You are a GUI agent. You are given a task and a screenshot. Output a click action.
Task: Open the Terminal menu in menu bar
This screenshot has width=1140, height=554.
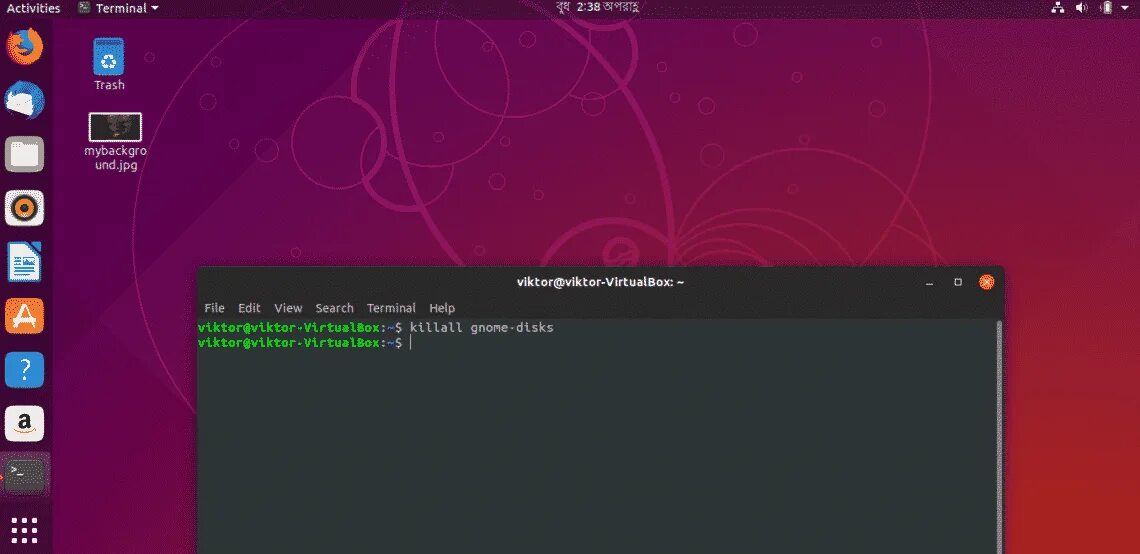tap(391, 308)
